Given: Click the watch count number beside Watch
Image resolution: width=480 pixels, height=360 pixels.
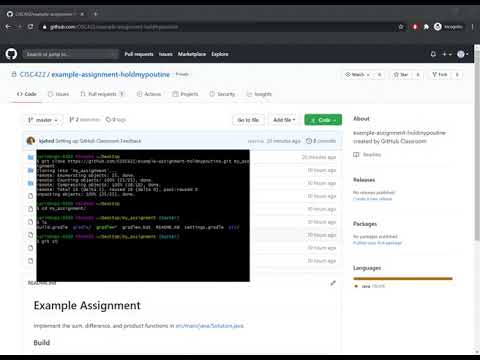Looking at the screenshot, I should point(379,74).
